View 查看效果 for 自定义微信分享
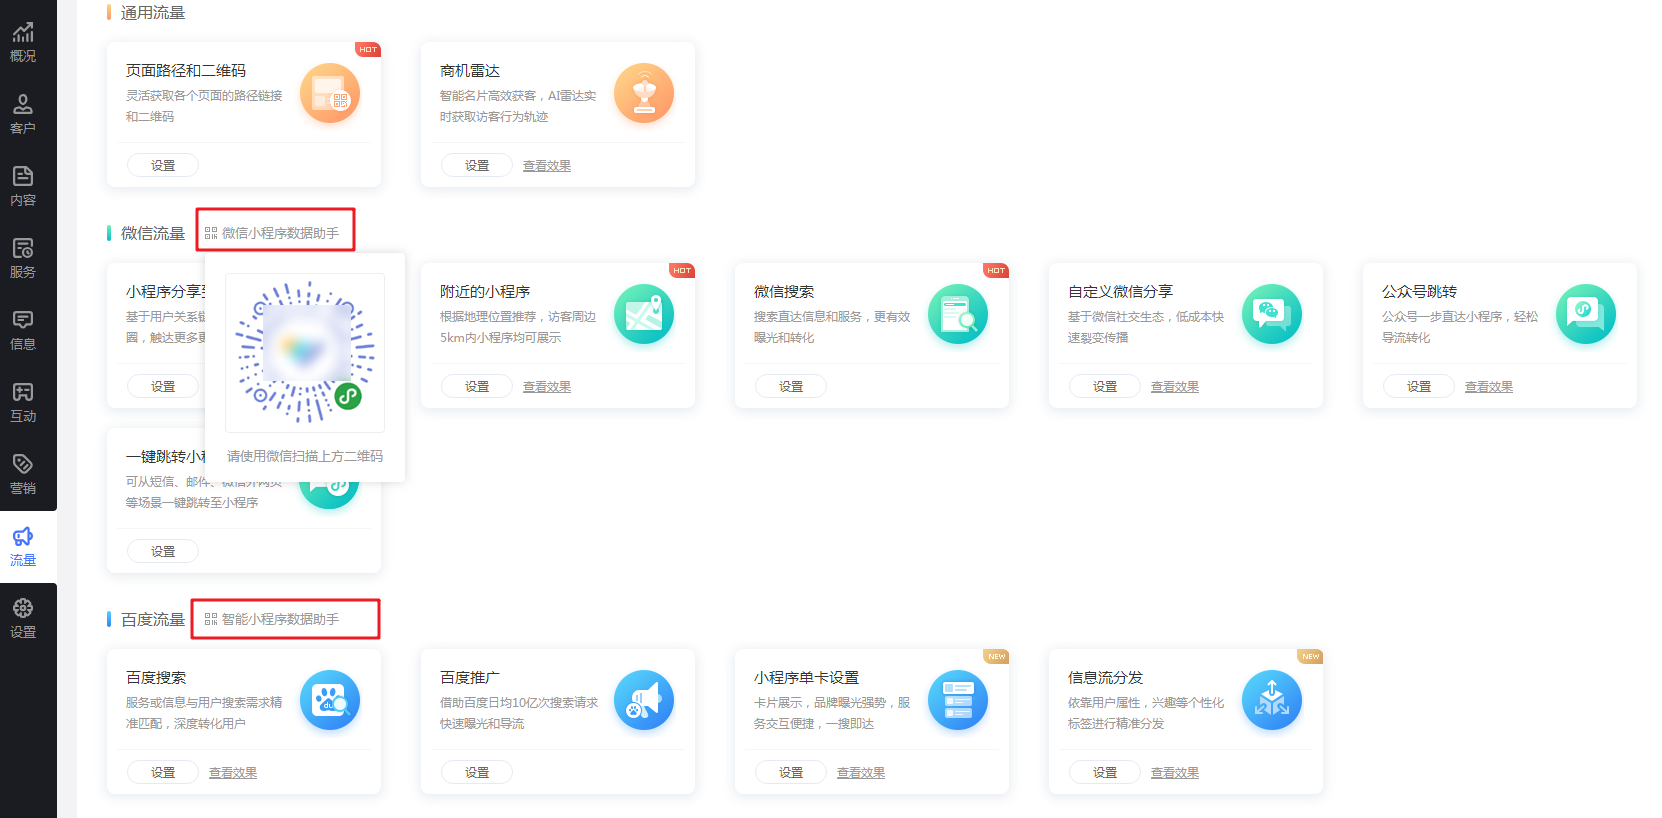 click(x=1175, y=387)
